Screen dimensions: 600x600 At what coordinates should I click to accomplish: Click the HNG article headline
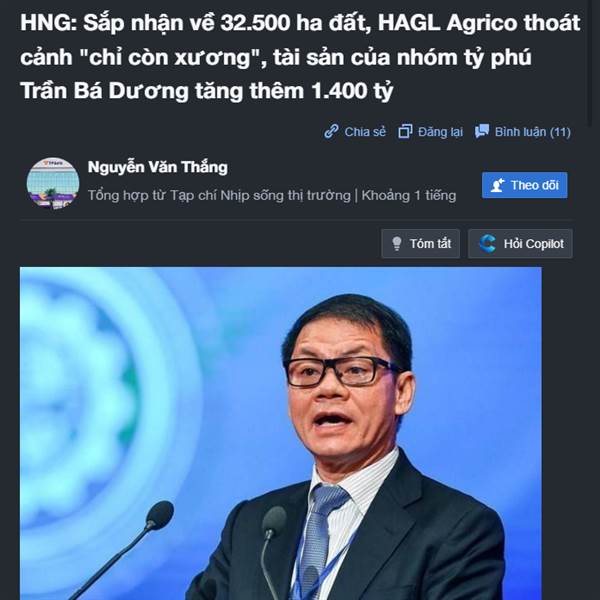point(300,57)
